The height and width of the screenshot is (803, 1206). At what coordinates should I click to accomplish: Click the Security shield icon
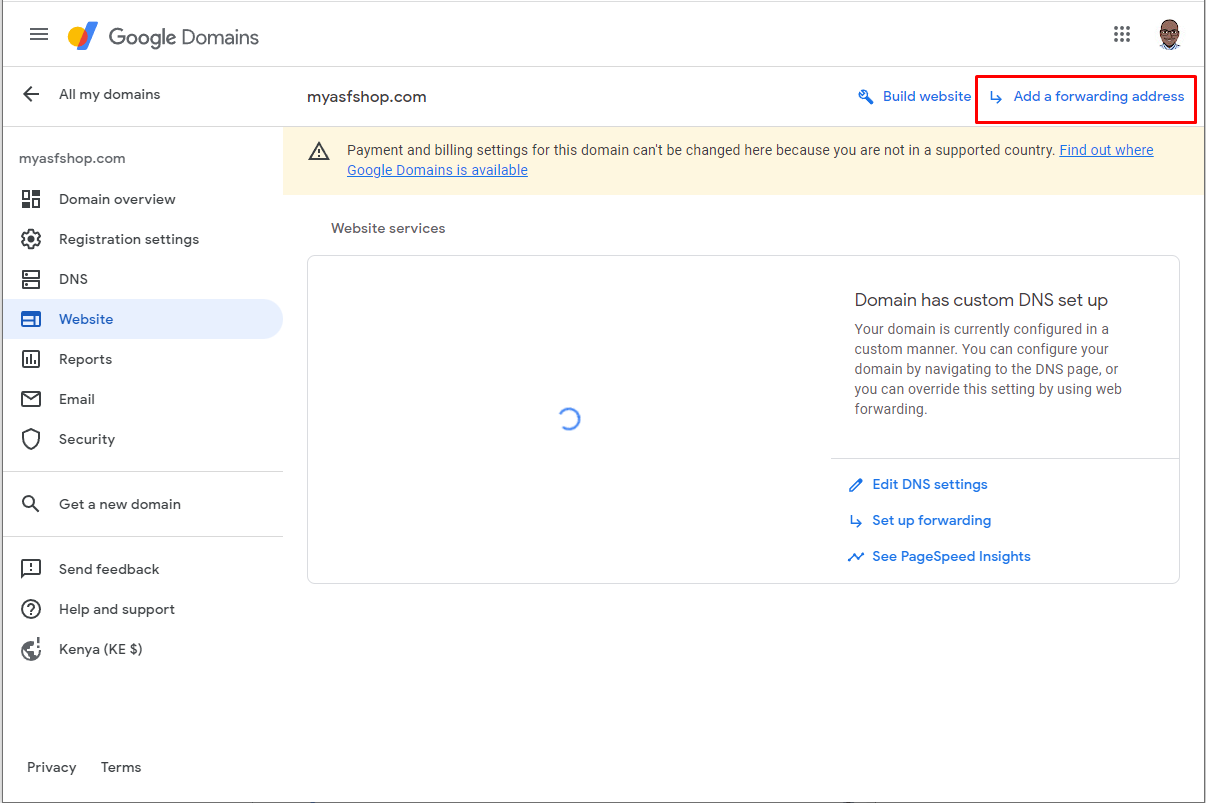pyautogui.click(x=31, y=439)
